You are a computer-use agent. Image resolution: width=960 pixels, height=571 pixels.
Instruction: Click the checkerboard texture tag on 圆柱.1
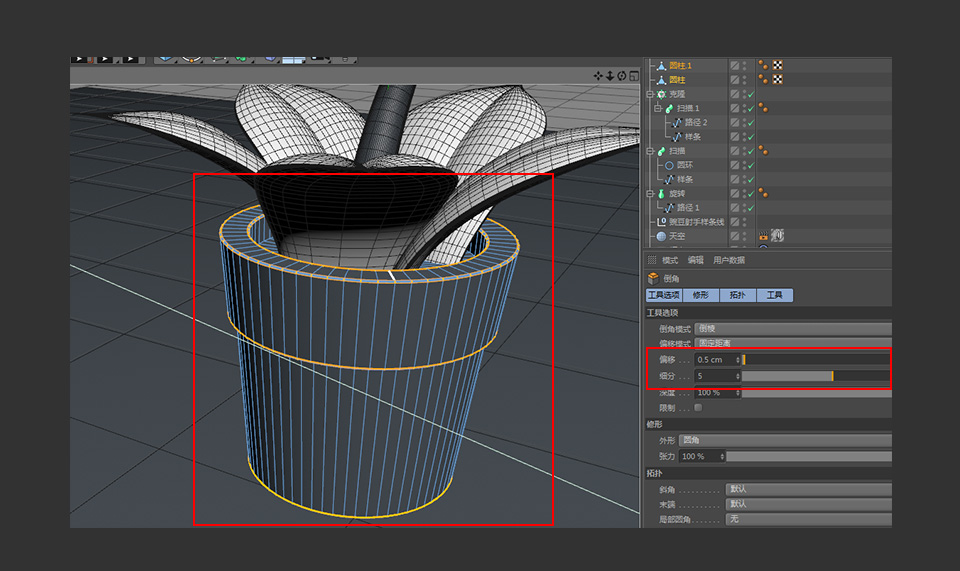pyautogui.click(x=777, y=65)
